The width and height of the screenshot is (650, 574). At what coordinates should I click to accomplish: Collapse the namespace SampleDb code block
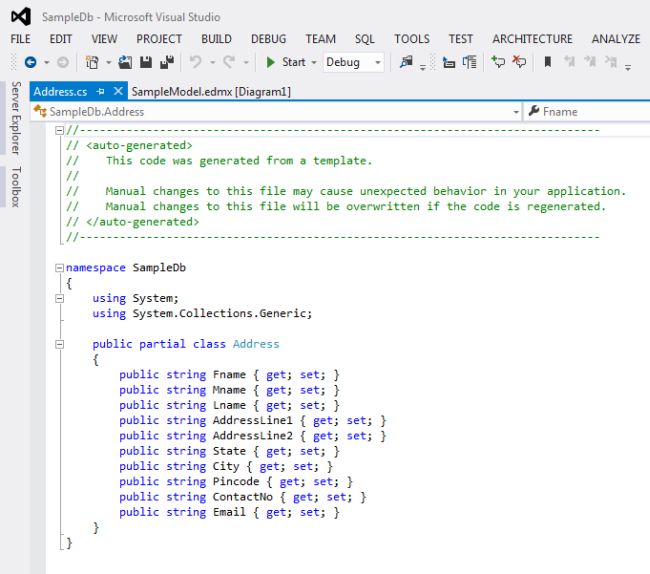click(60, 268)
